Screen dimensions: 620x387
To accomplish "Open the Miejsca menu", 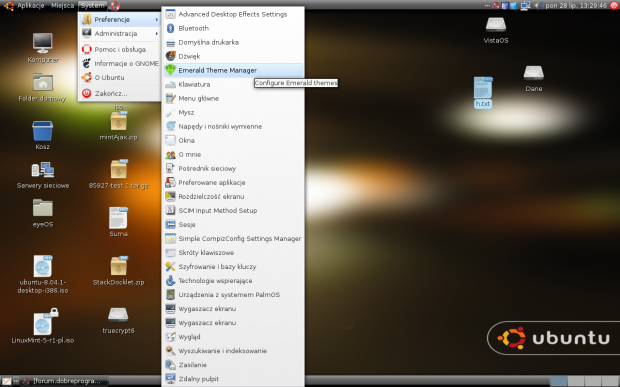I will tap(62, 5).
